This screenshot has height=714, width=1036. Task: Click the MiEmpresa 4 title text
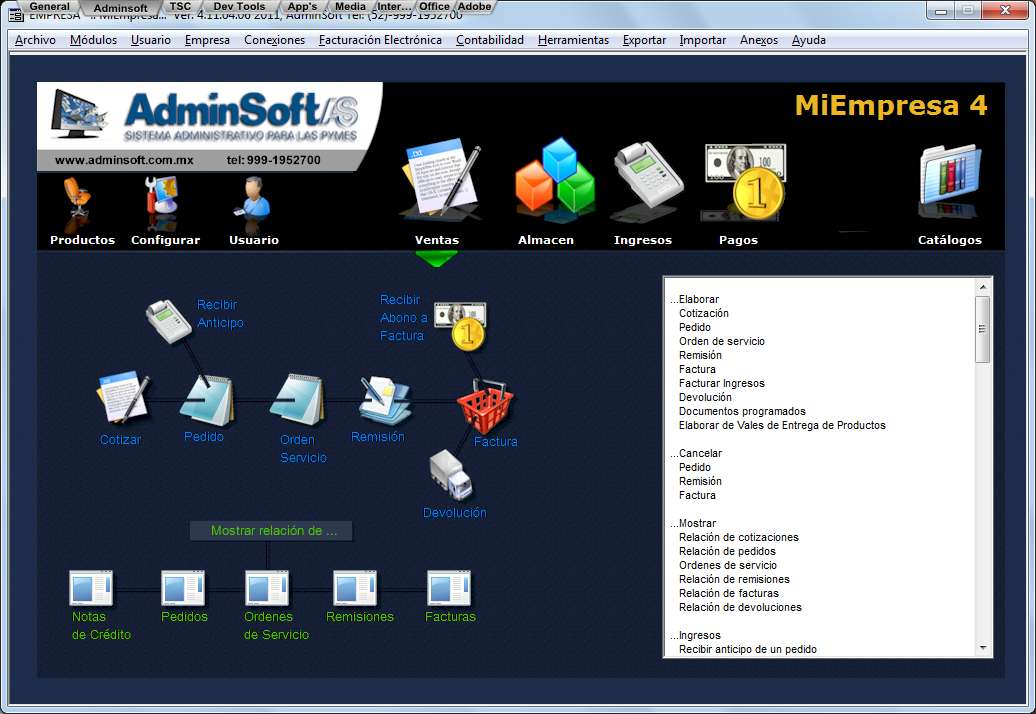click(x=891, y=106)
